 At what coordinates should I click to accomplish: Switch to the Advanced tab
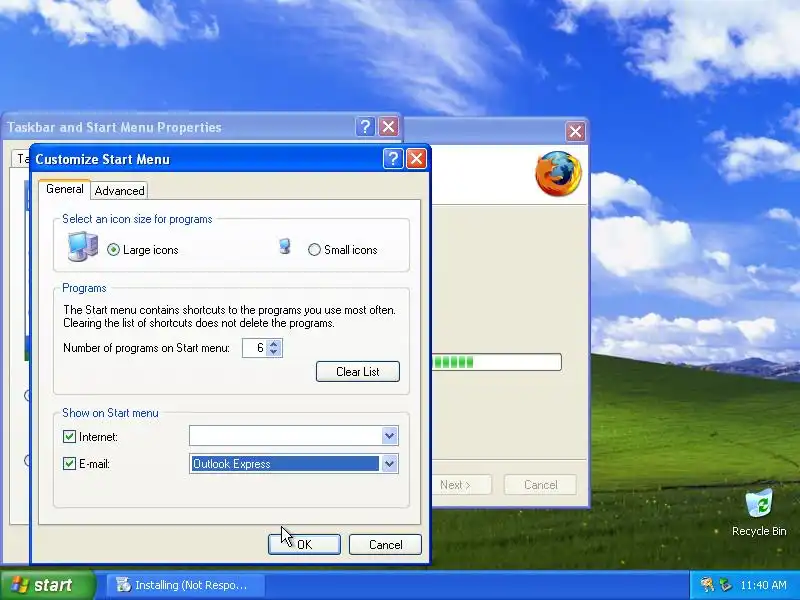point(119,191)
